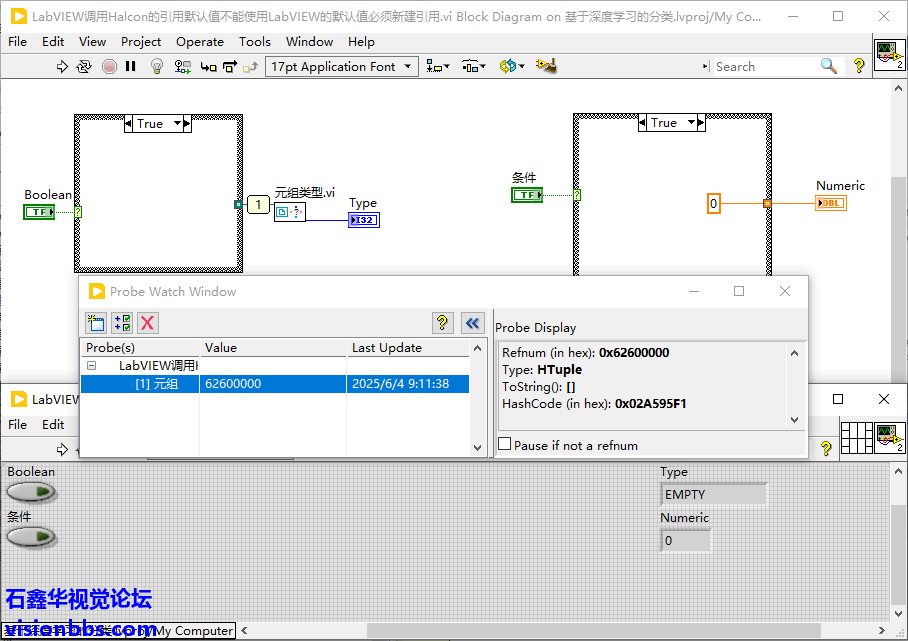
Task: Click in the Search field
Action: click(x=765, y=66)
